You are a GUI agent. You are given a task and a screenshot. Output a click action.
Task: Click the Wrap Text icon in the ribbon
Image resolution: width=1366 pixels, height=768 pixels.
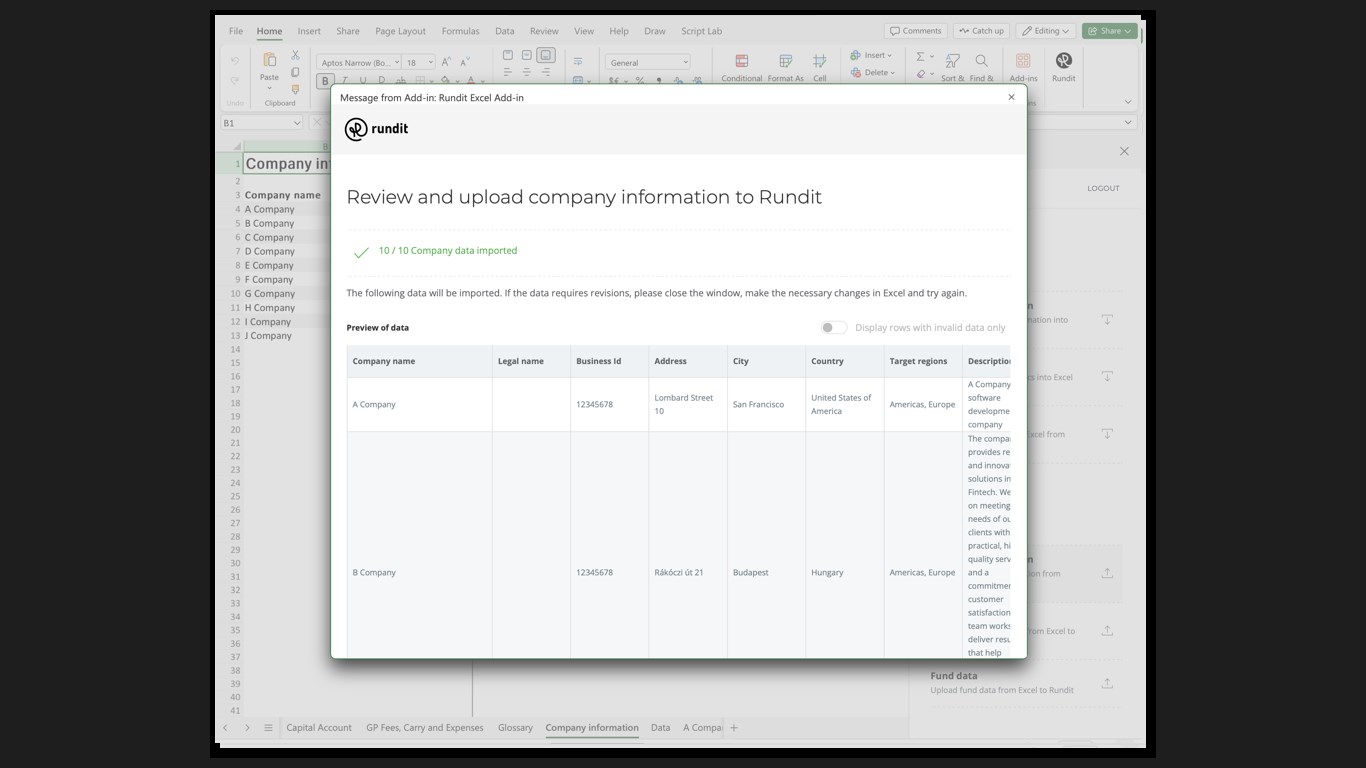(x=577, y=62)
